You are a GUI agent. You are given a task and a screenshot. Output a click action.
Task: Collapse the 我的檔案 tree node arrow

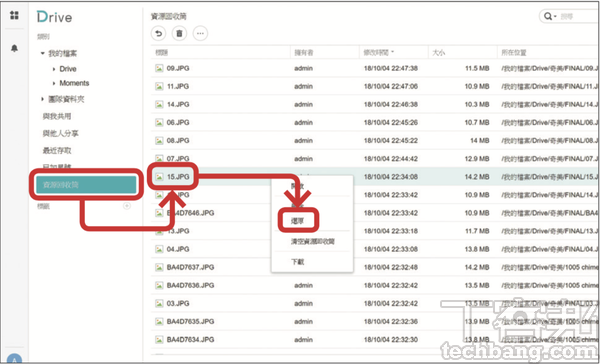coord(42,54)
